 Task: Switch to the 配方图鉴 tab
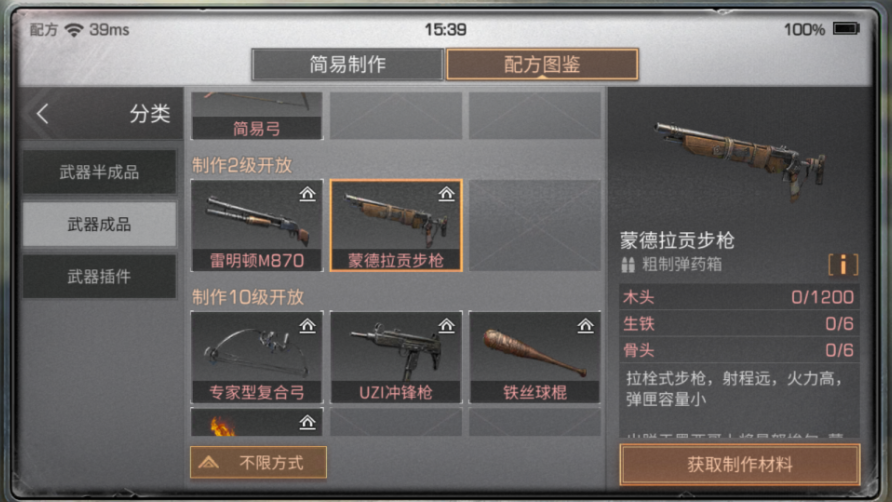[542, 64]
